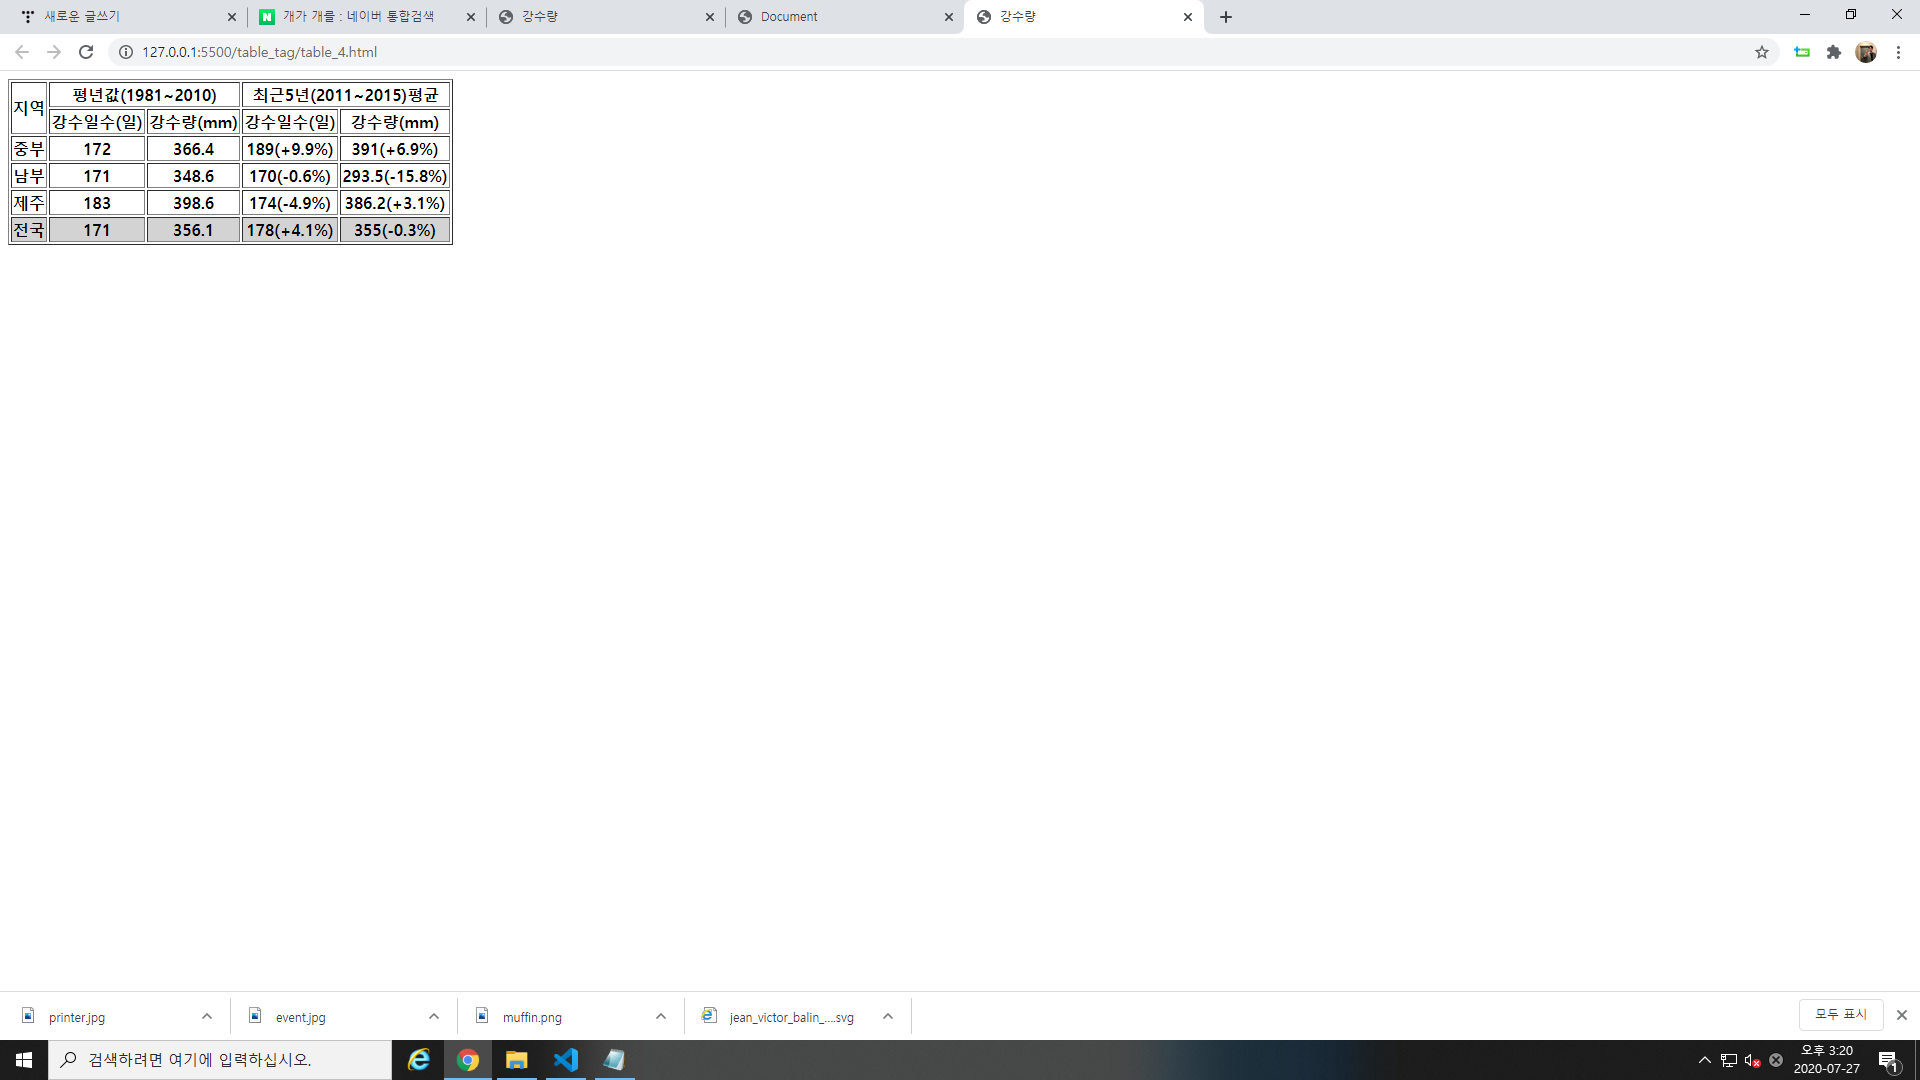Viewport: 1920px width, 1080px height.
Task: Open the Extensions puzzle icon
Action: 1834,52
